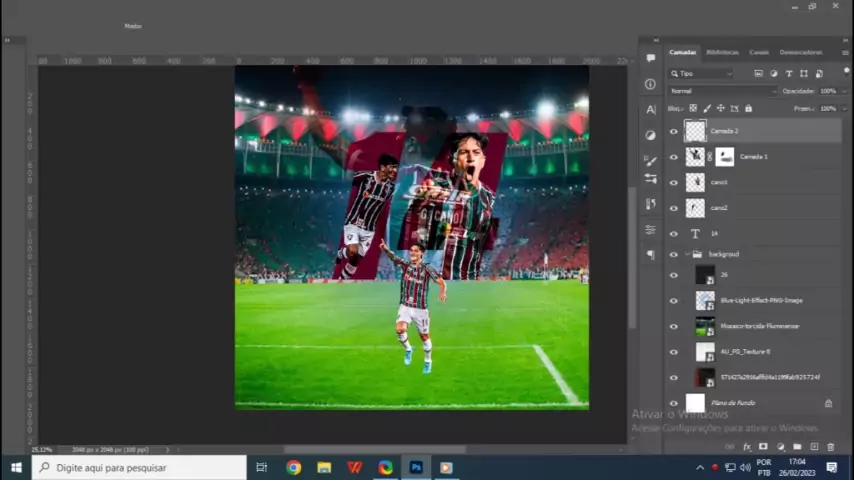Collapse the backgroud layer group

click(x=687, y=255)
